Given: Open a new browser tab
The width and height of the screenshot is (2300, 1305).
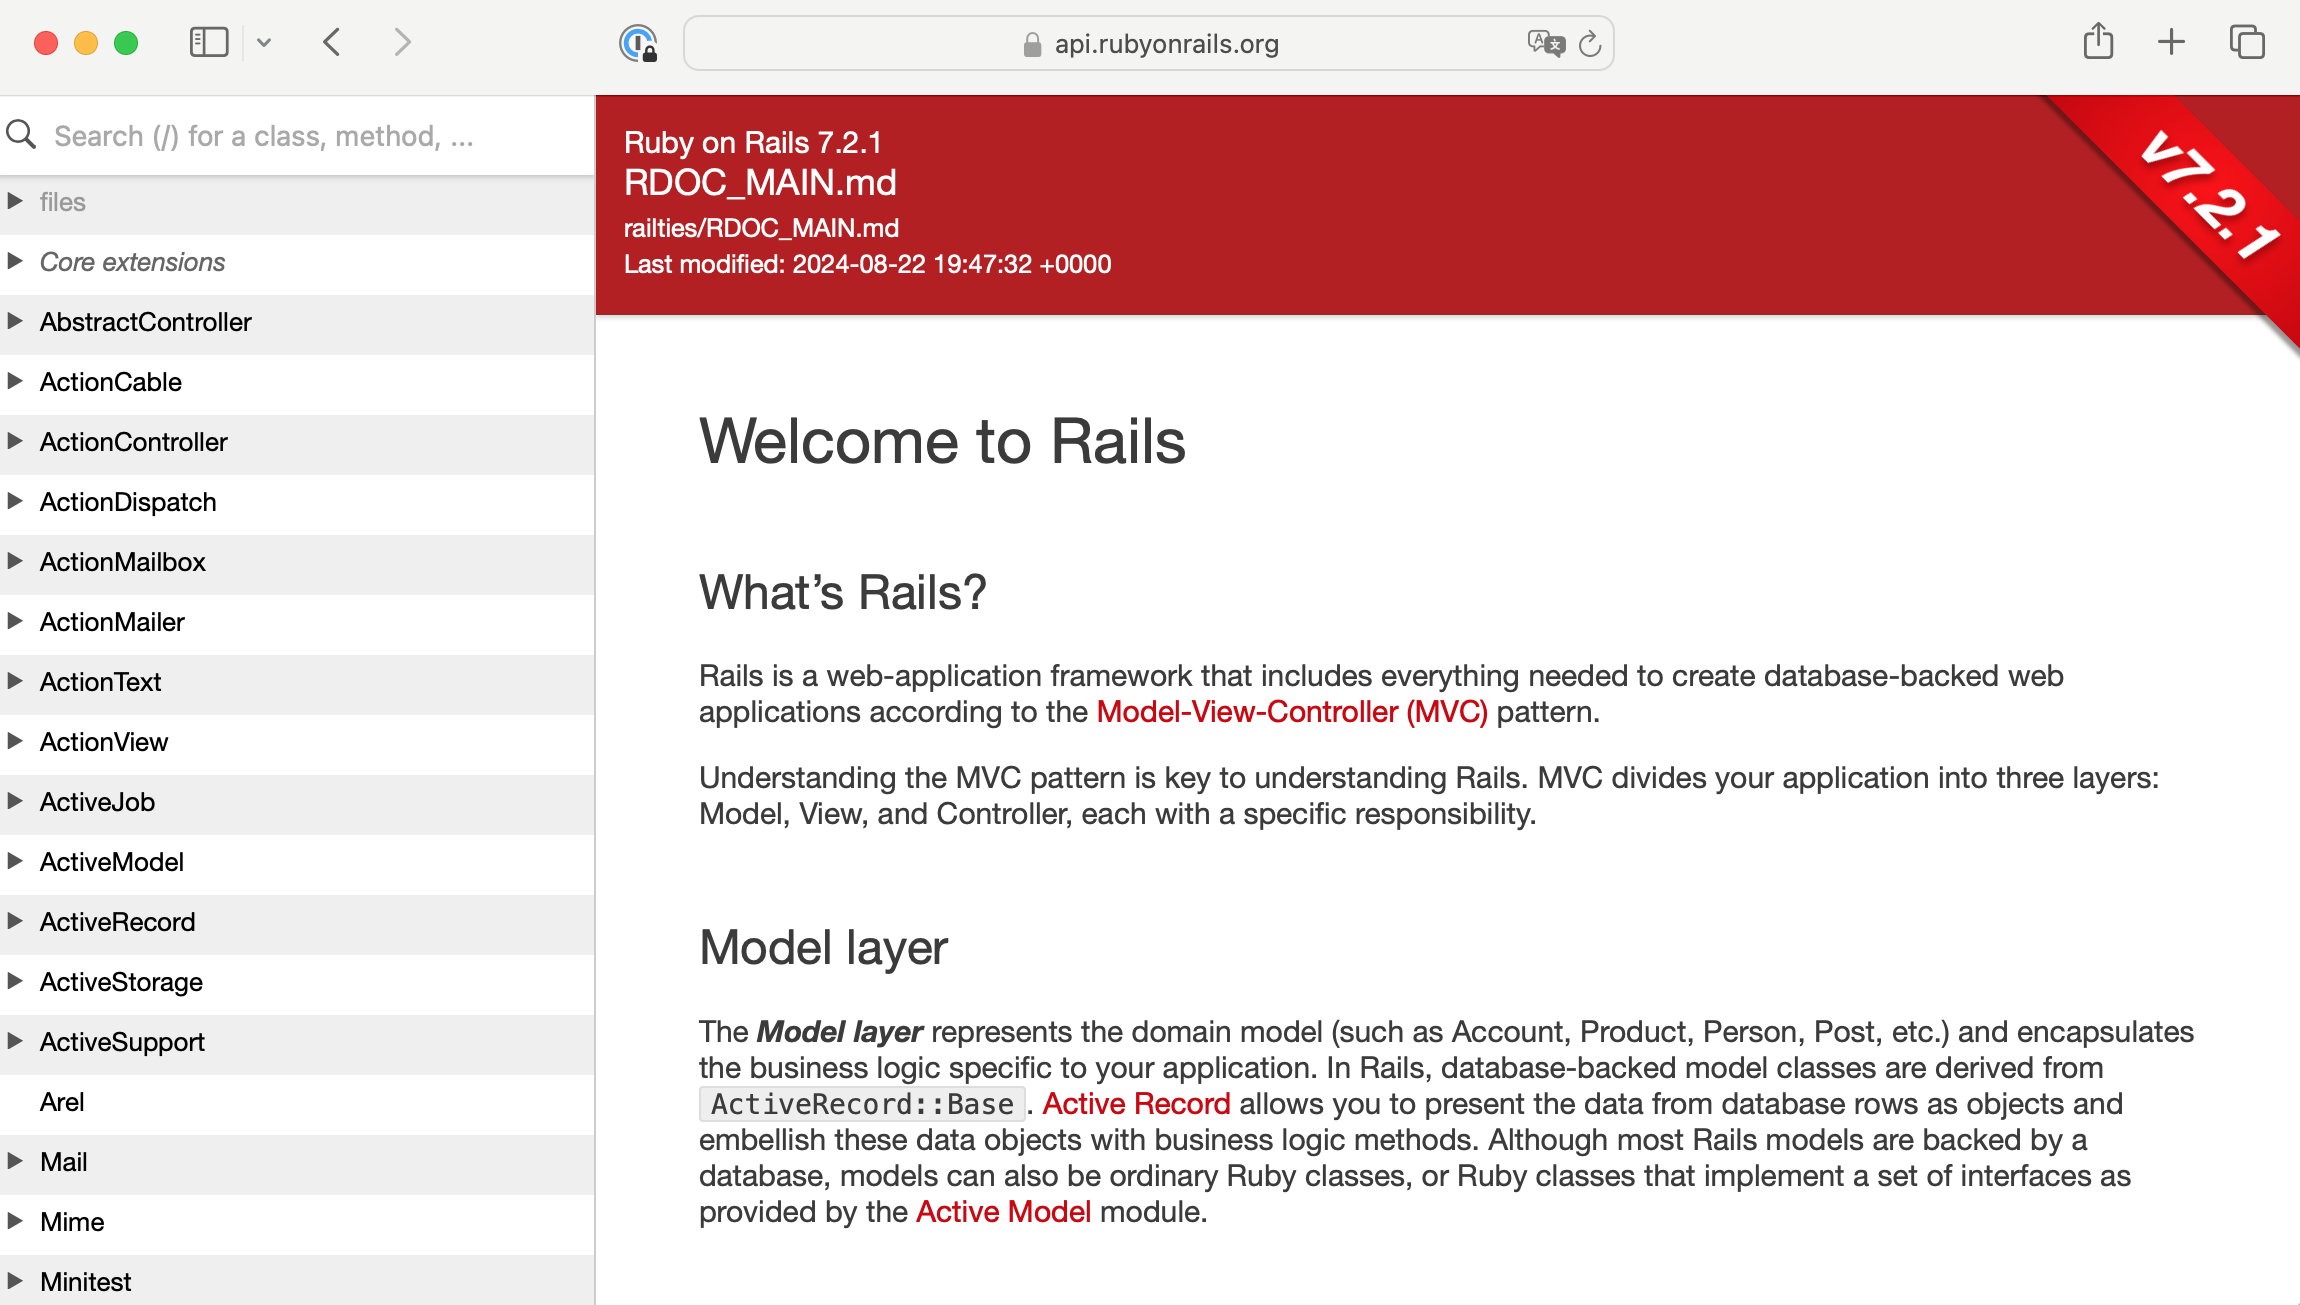Looking at the screenshot, I should (x=2171, y=42).
